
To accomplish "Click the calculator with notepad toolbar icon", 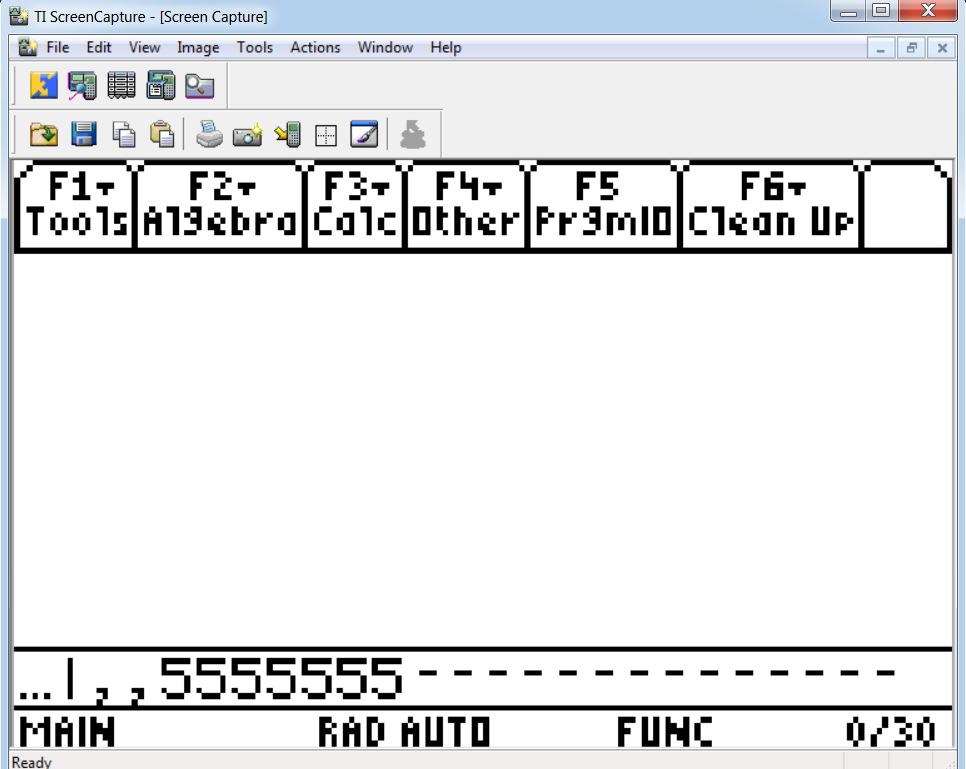I will (160, 85).
